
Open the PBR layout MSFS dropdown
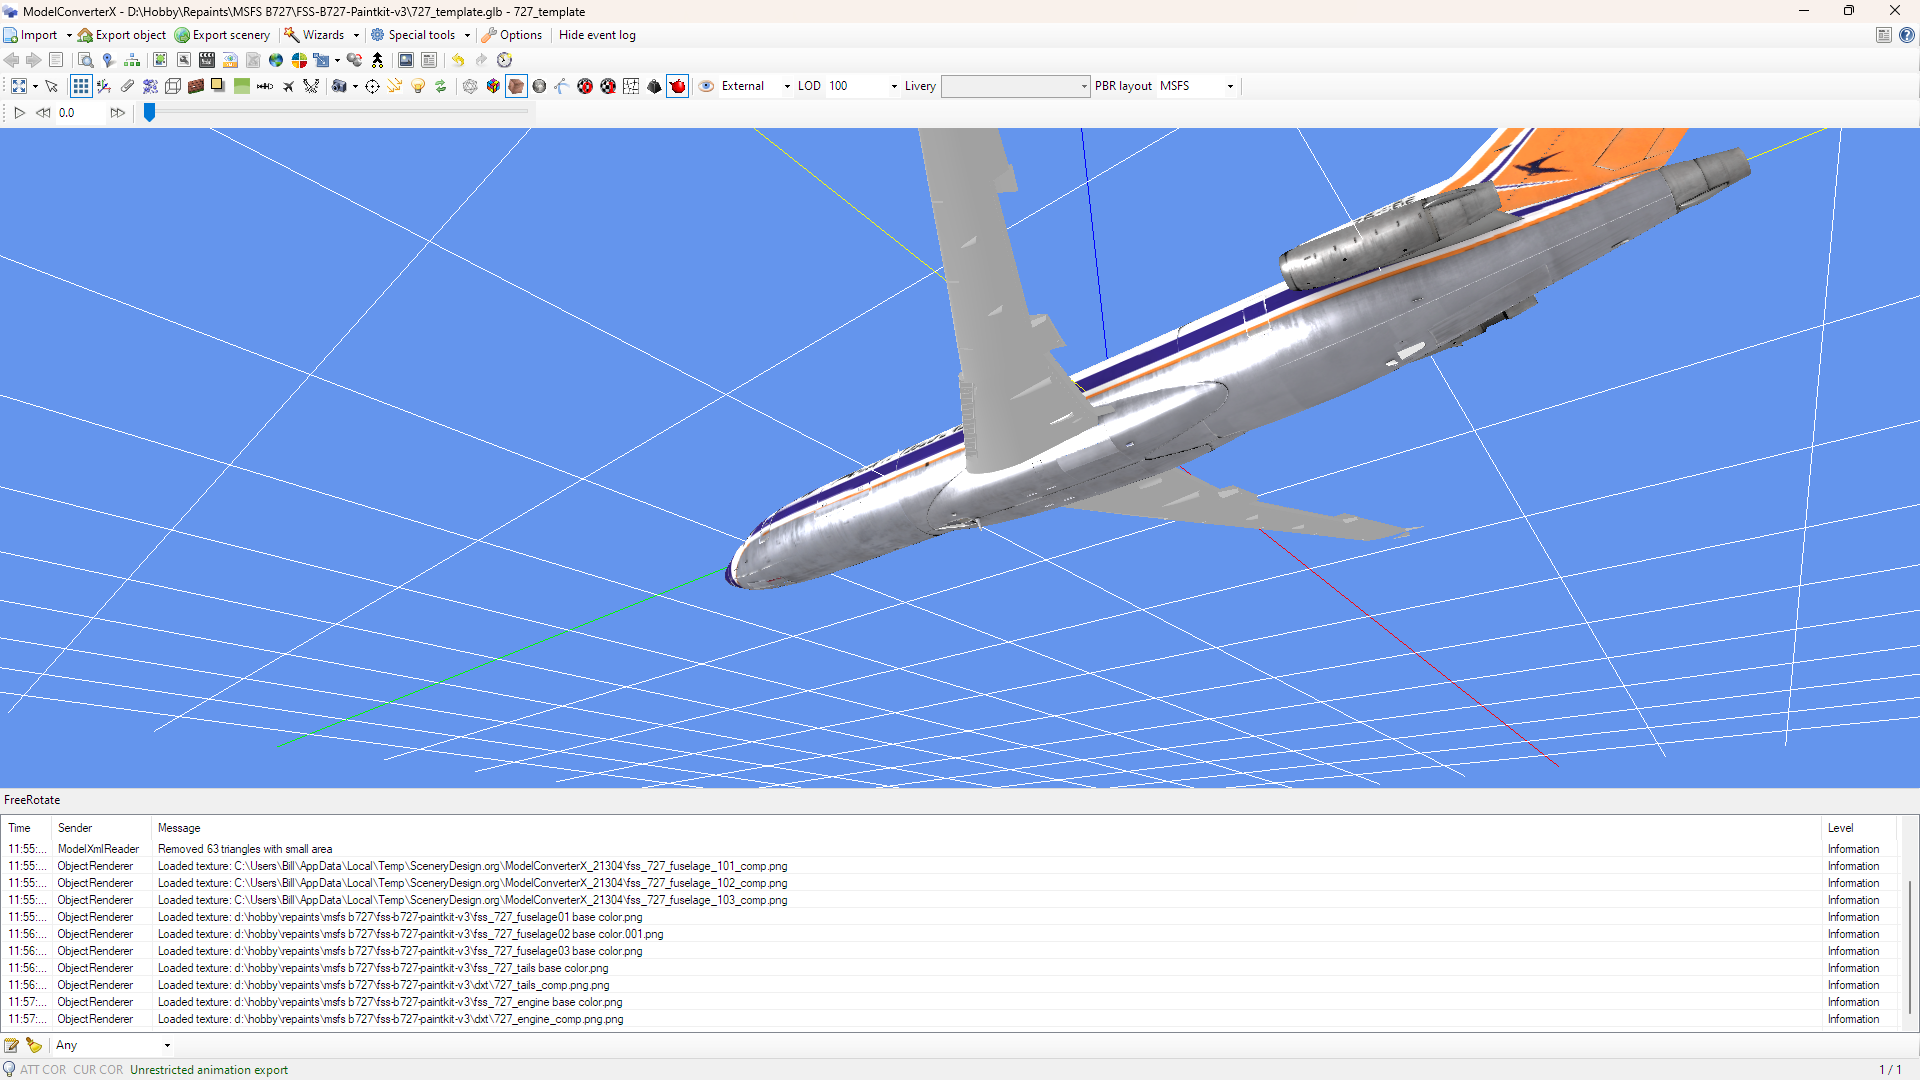[x=1197, y=86]
